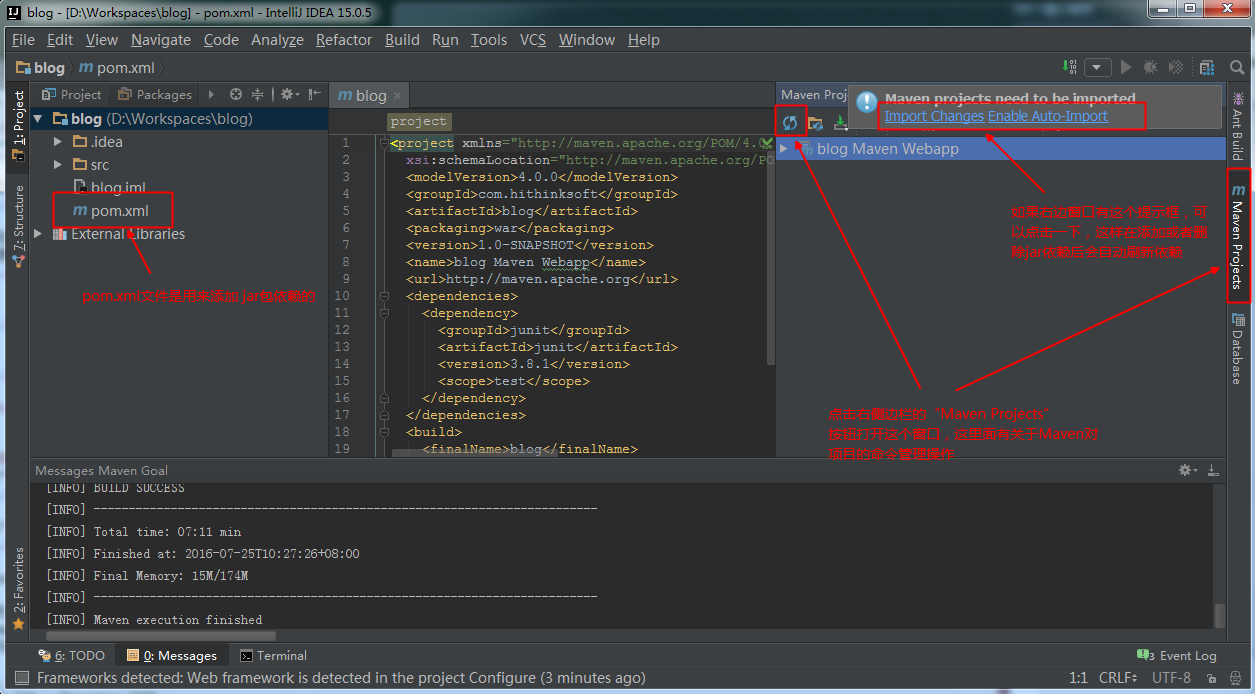This screenshot has width=1255, height=694.
Task: Expand the src folder in project tree
Action: 58,165
